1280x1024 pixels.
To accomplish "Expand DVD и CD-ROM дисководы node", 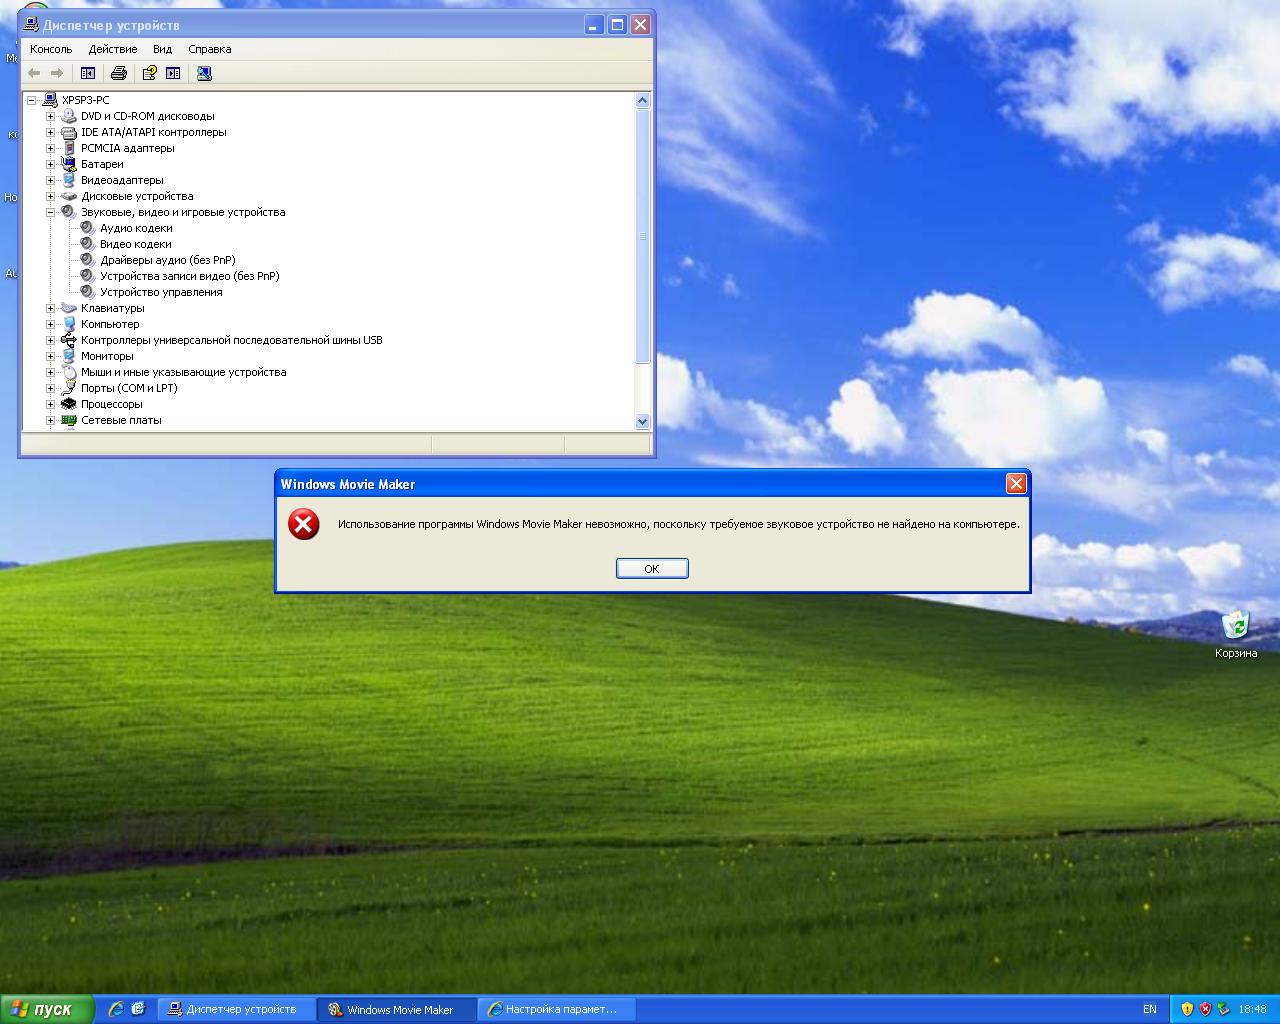I will click(x=50, y=116).
